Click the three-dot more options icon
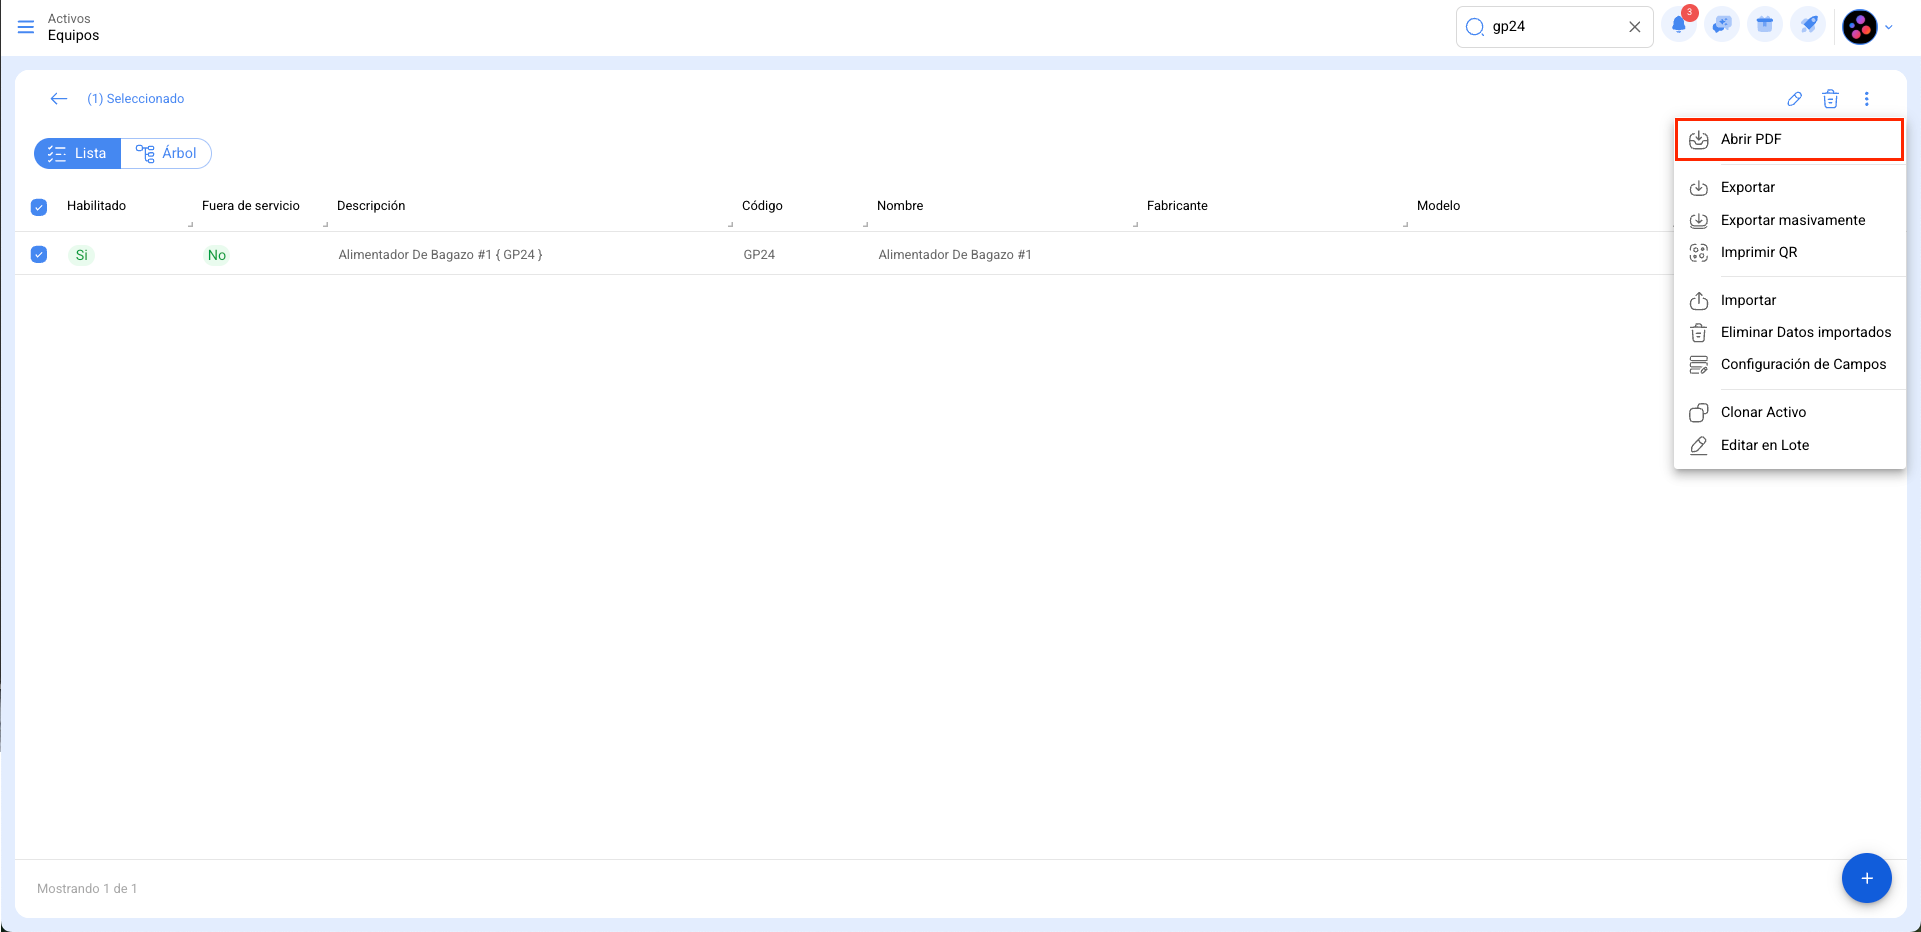The width and height of the screenshot is (1921, 932). pyautogui.click(x=1866, y=99)
